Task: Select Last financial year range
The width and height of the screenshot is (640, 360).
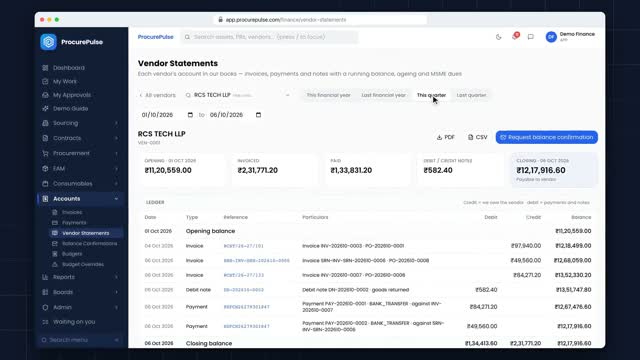Action: point(384,95)
